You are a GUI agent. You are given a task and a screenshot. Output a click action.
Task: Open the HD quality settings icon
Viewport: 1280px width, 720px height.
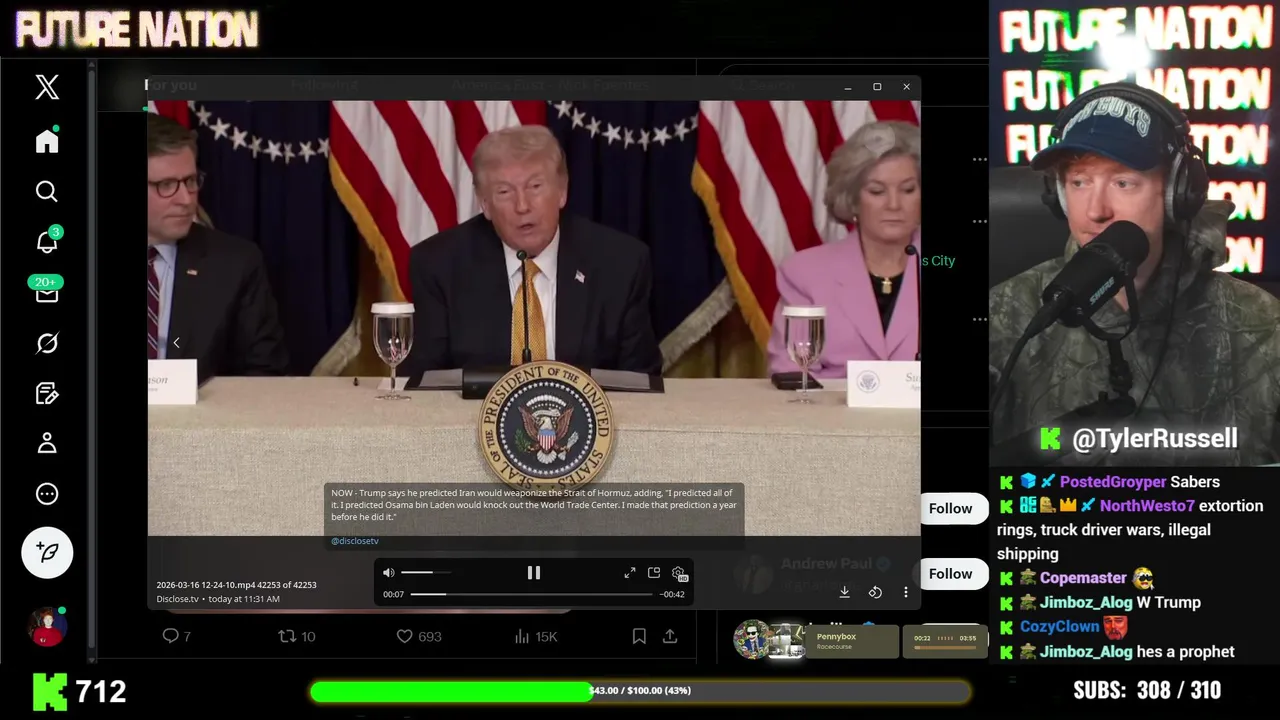678,573
